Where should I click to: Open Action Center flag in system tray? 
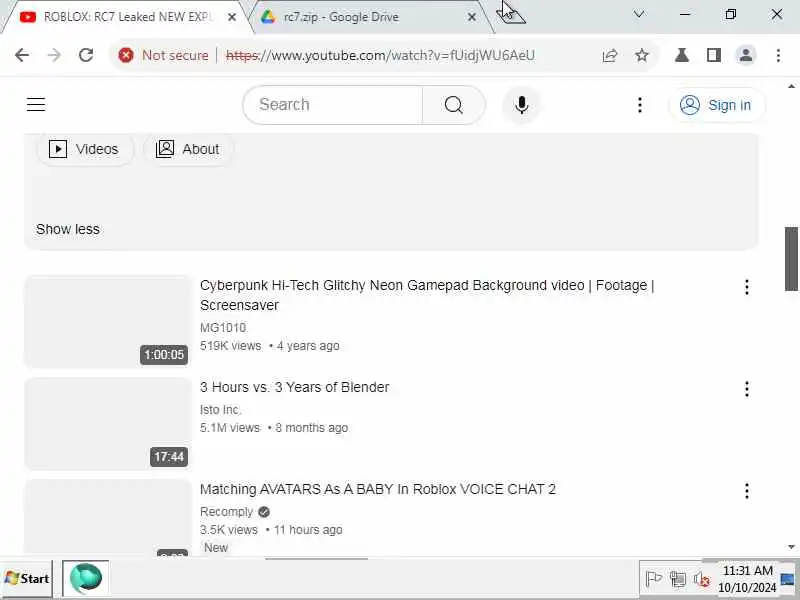click(653, 579)
